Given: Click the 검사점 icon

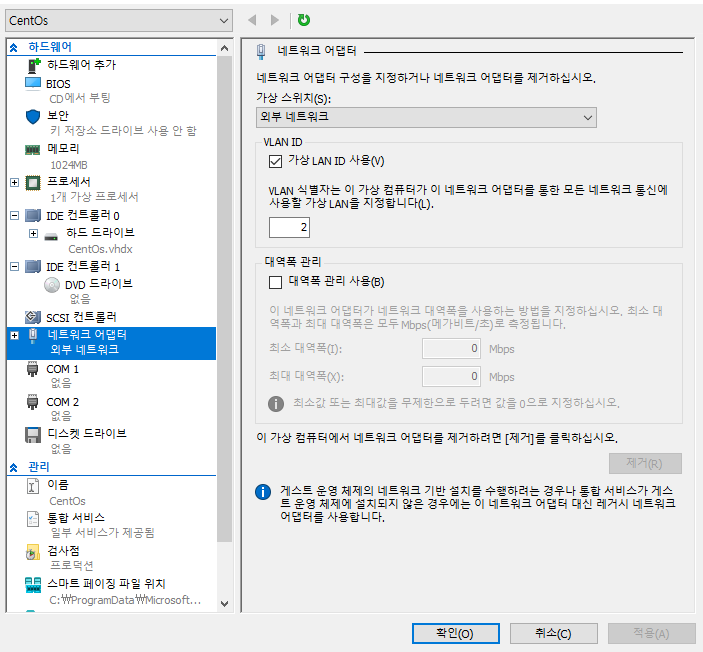Looking at the screenshot, I should [33, 552].
